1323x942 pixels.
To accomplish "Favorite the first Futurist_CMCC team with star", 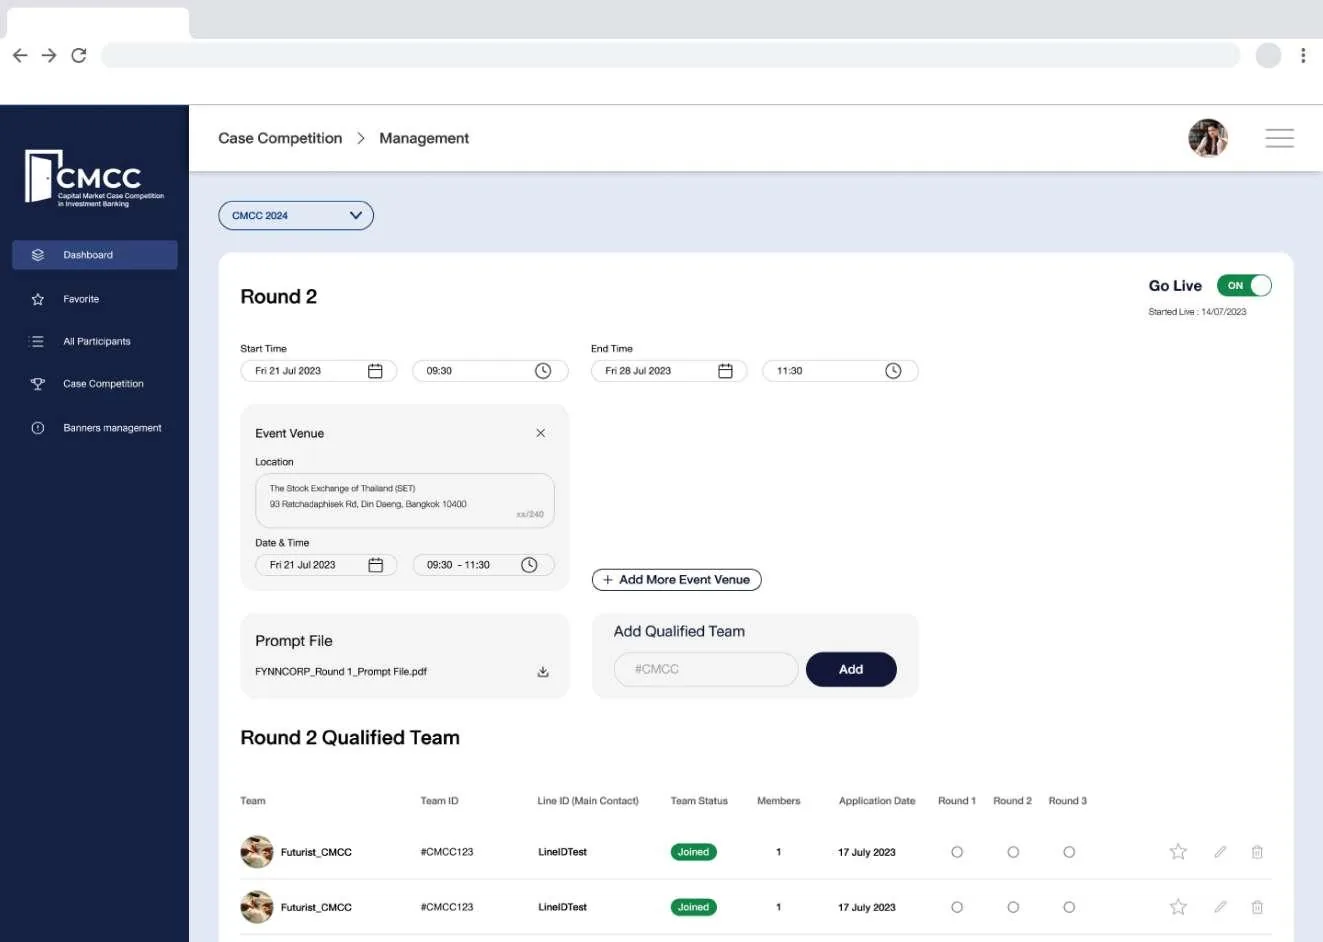I will pos(1178,852).
